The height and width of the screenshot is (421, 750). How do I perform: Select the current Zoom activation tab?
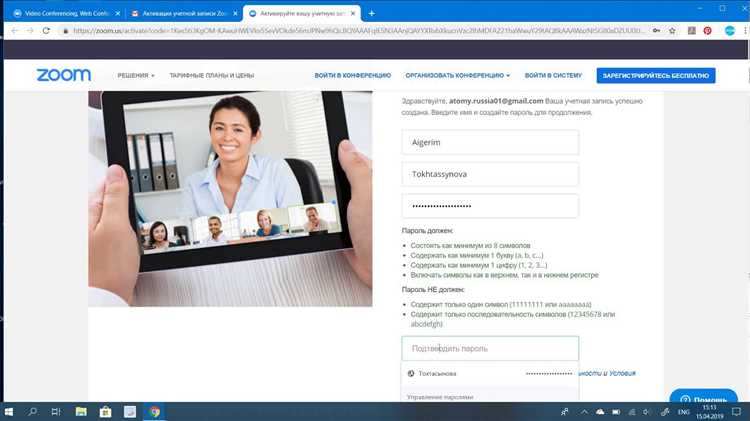click(302, 13)
